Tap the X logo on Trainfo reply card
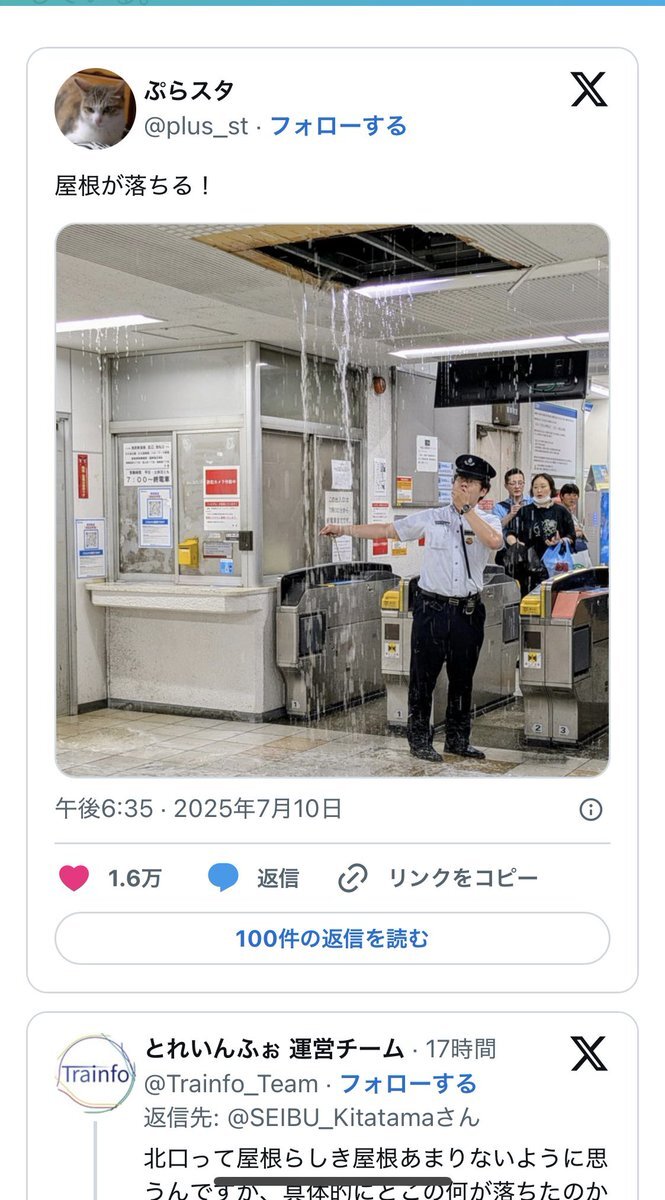Screen dimensions: 665x1200 589,1054
